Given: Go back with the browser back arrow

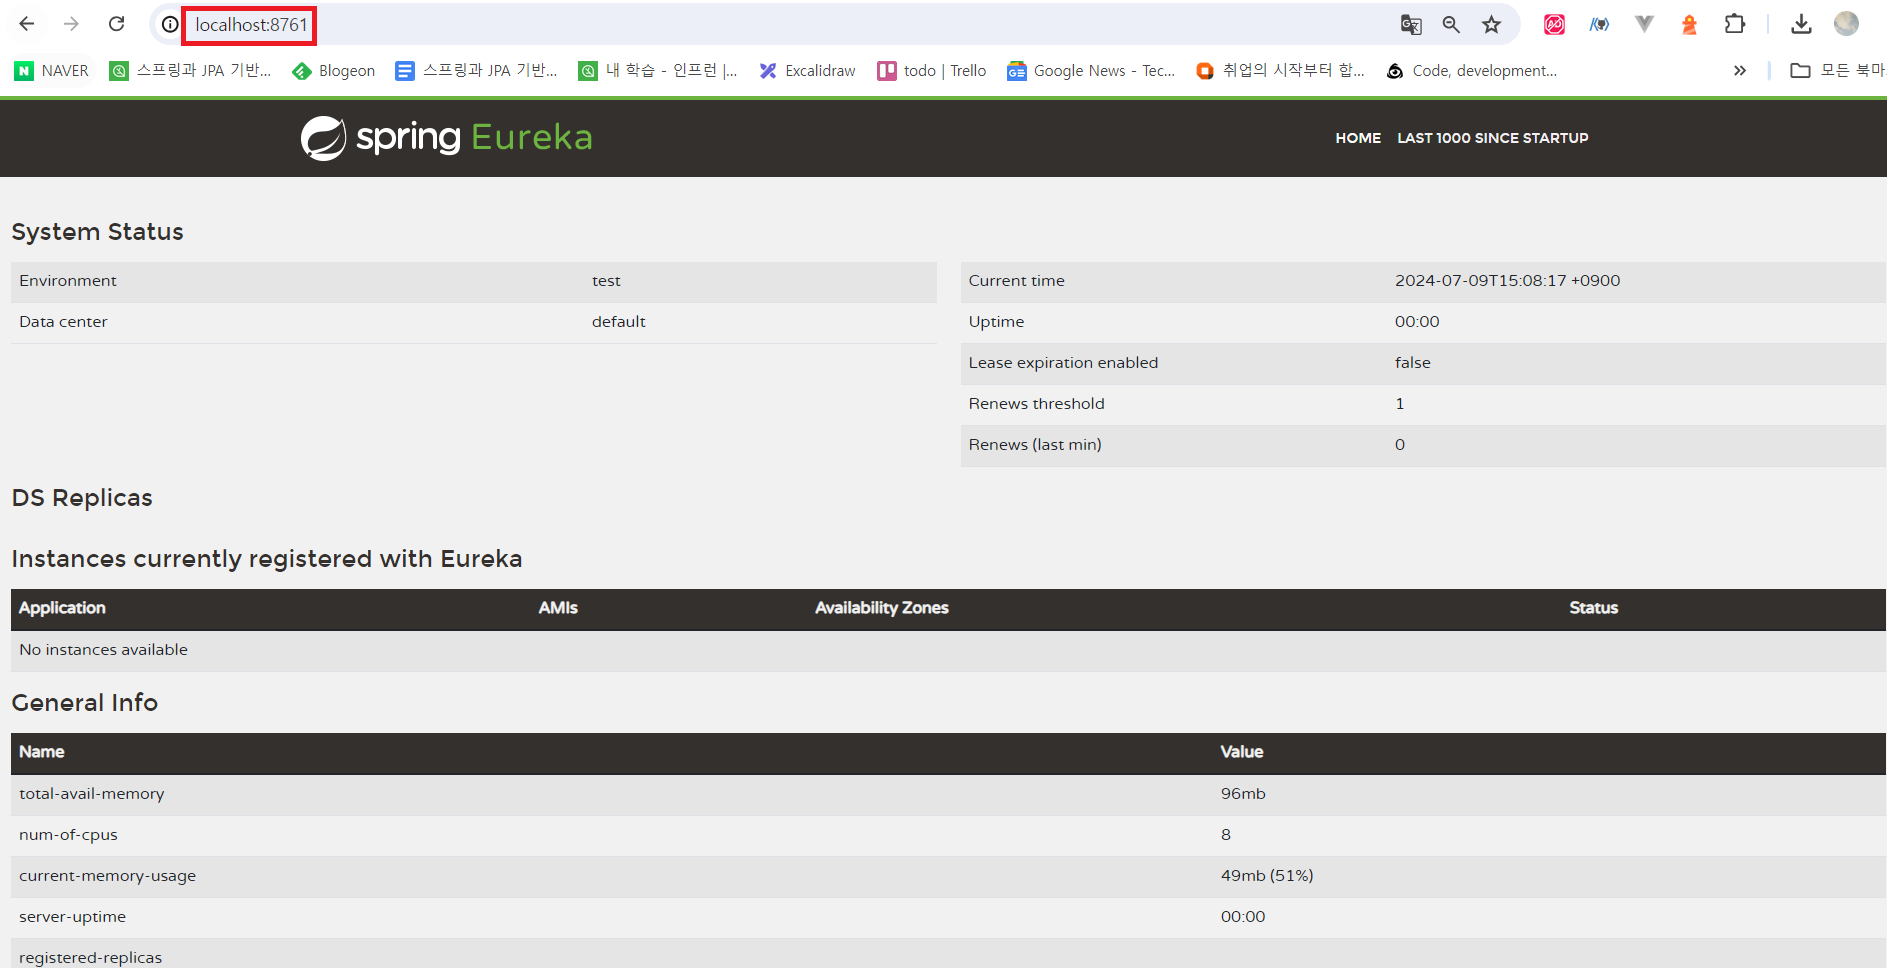Looking at the screenshot, I should pyautogui.click(x=27, y=24).
